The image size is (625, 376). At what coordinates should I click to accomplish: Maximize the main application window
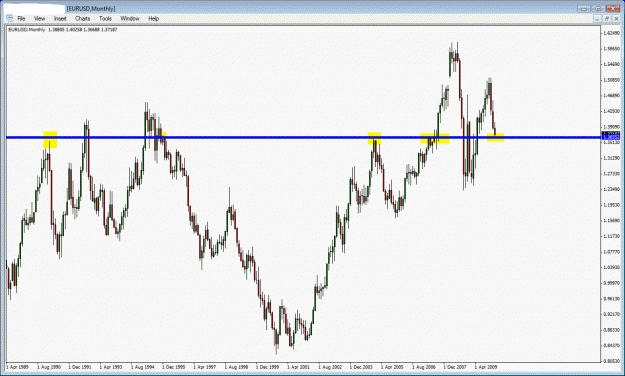click(598, 8)
